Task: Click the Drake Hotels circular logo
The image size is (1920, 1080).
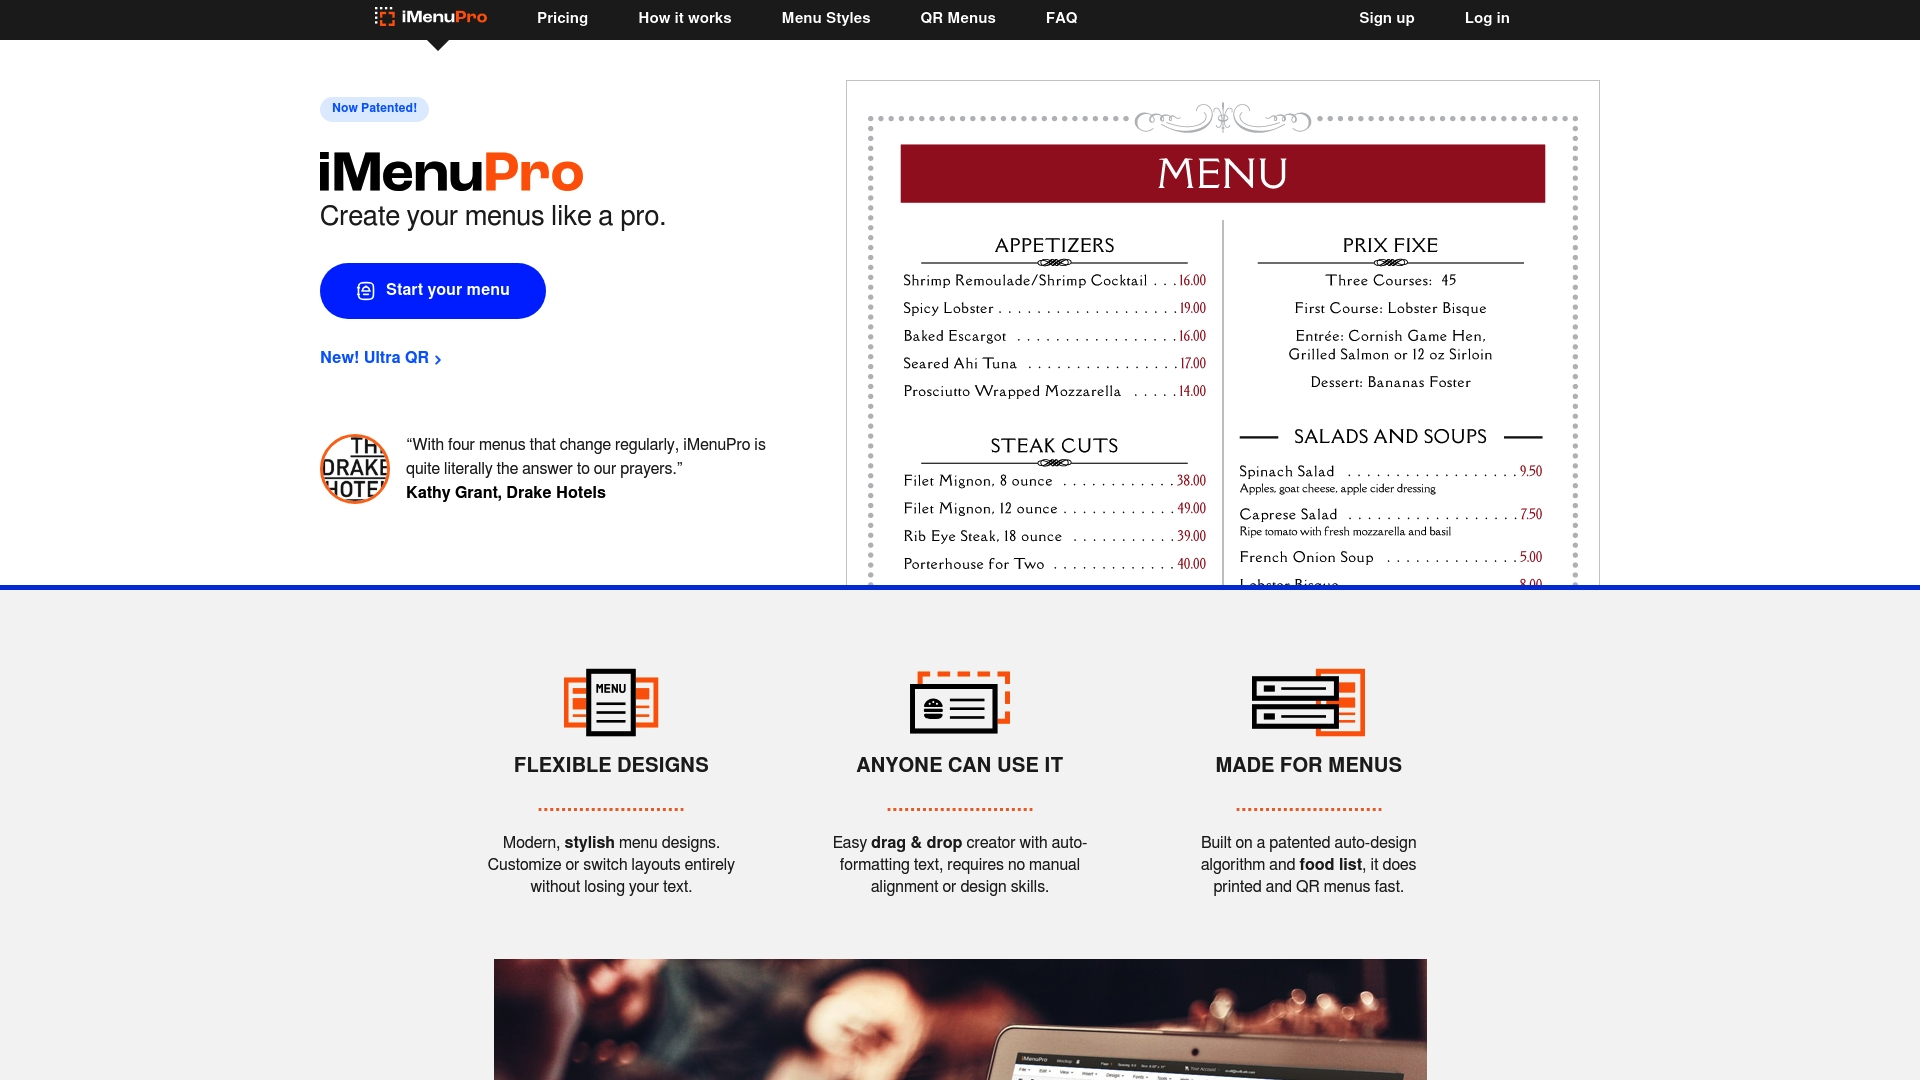Action: coord(354,467)
